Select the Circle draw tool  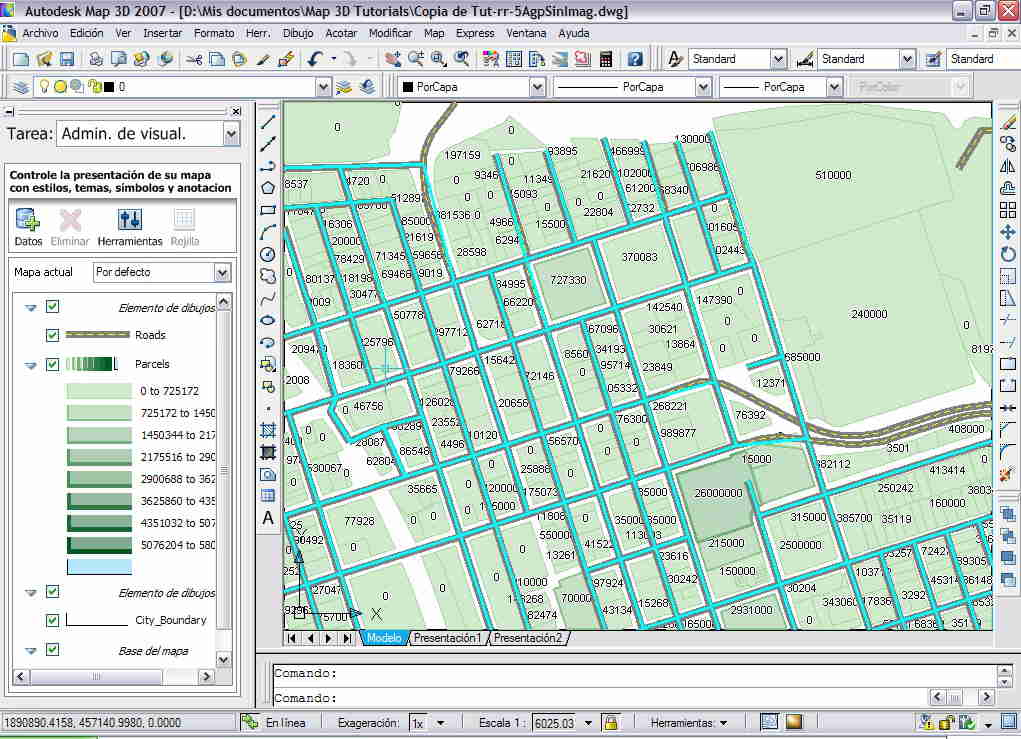pos(268,254)
